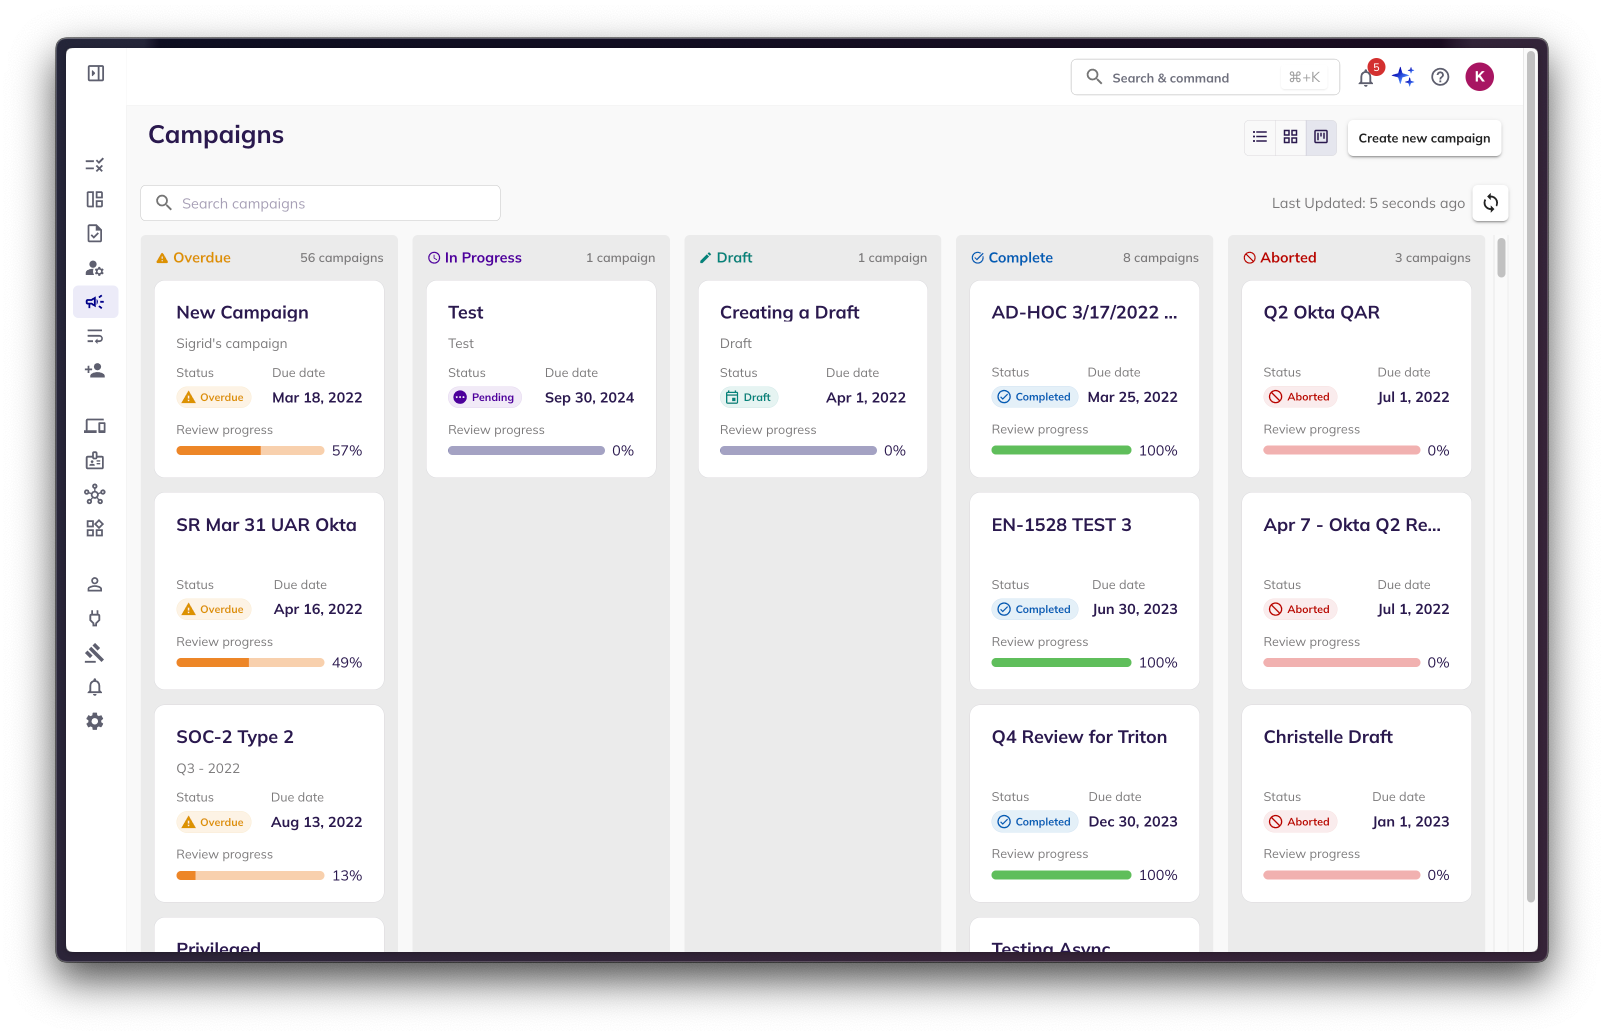Viewport: 1604px width, 1036px height.
Task: Click the SOC-2 Type 2 progress bar
Action: click(x=250, y=875)
